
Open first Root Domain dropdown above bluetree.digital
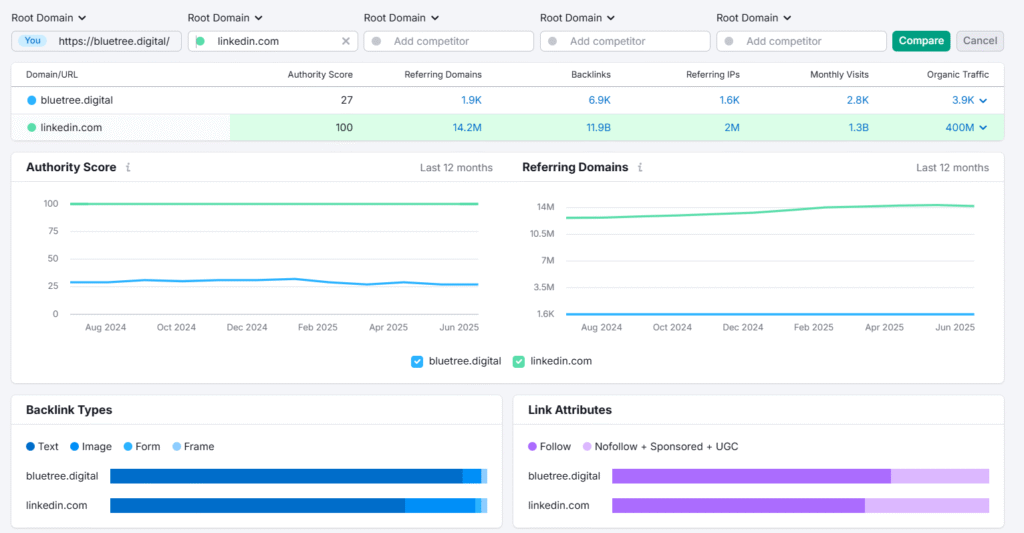[48, 18]
